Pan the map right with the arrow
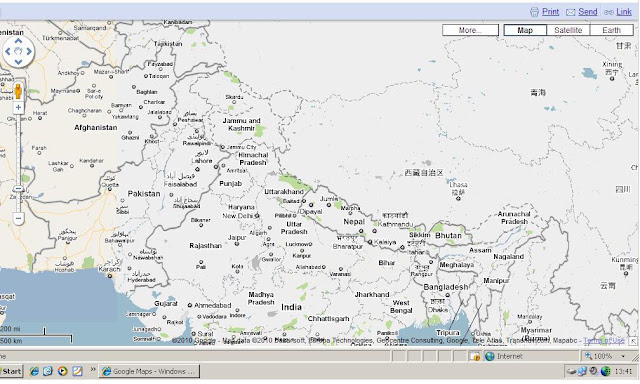The height and width of the screenshot is (384, 640). [x=29, y=51]
